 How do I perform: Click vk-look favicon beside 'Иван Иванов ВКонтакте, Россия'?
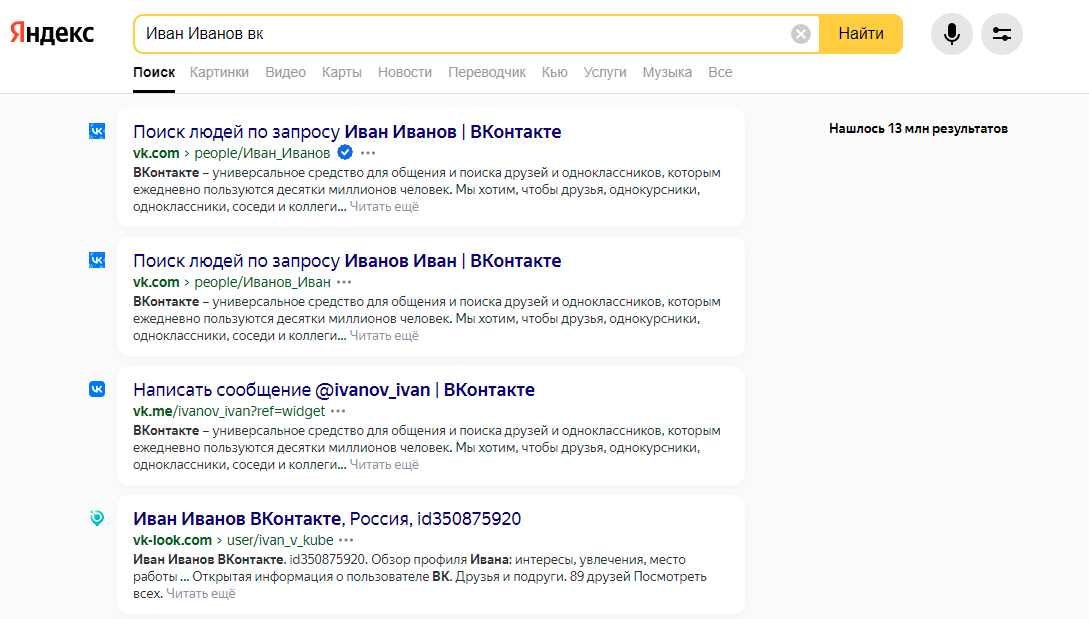pyautogui.click(x=97, y=518)
